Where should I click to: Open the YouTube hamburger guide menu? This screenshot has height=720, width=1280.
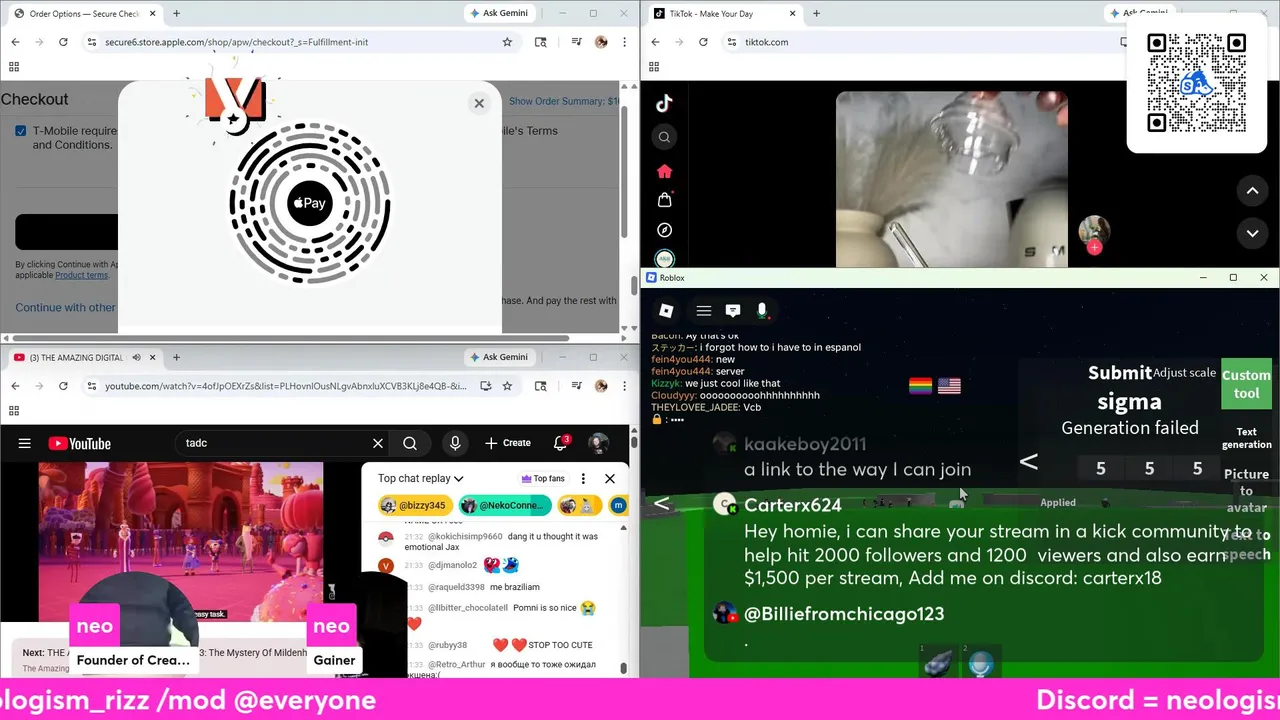[25, 443]
